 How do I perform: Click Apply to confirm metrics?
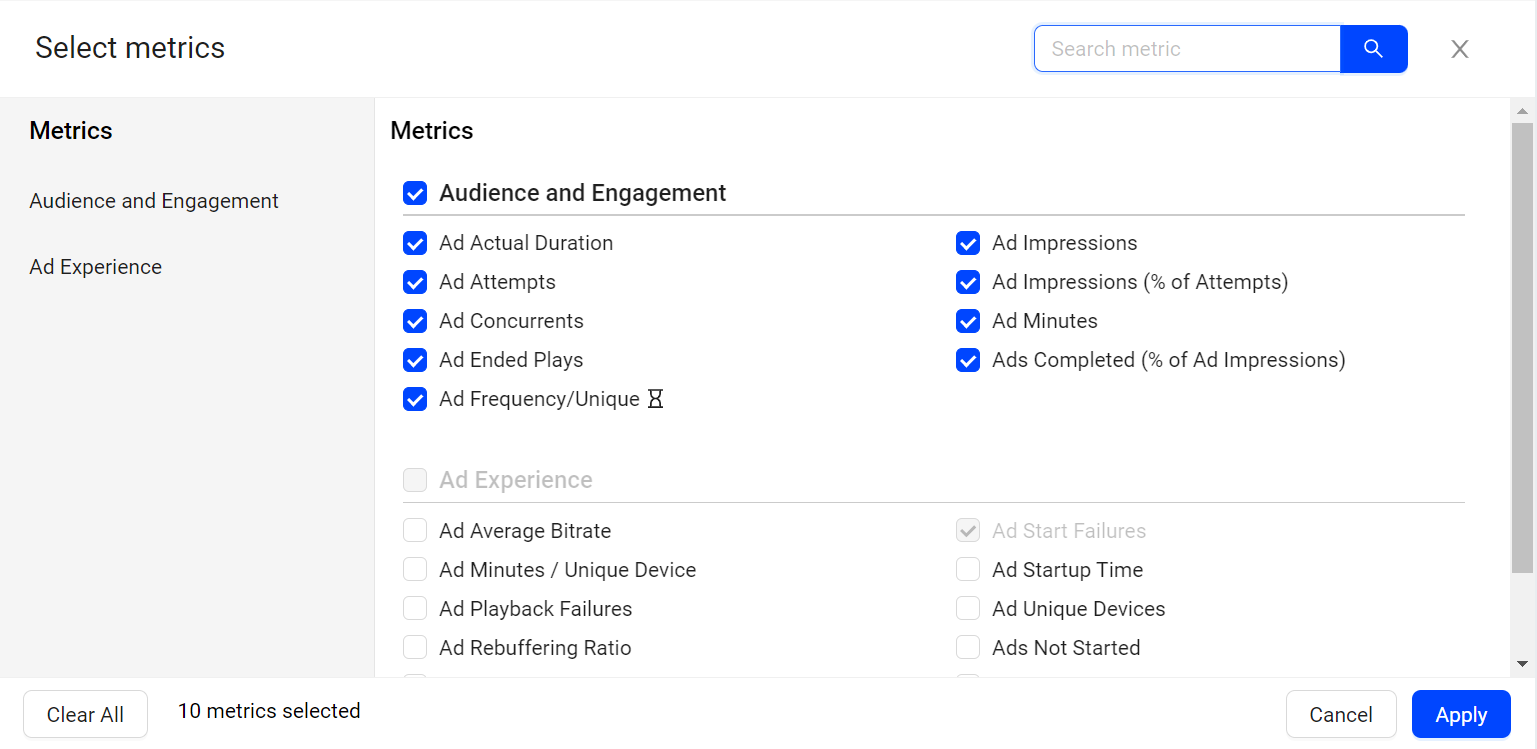click(1460, 714)
